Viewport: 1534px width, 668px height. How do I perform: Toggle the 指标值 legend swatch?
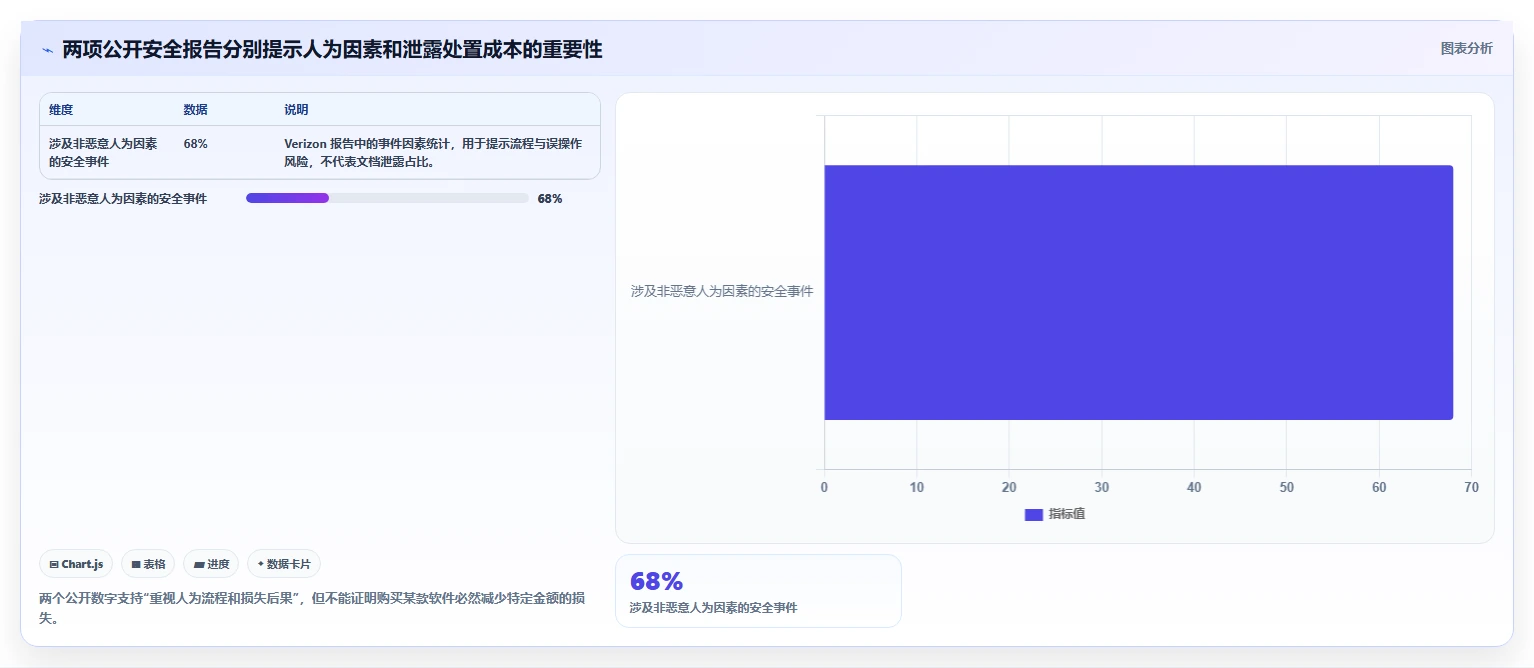[1034, 514]
